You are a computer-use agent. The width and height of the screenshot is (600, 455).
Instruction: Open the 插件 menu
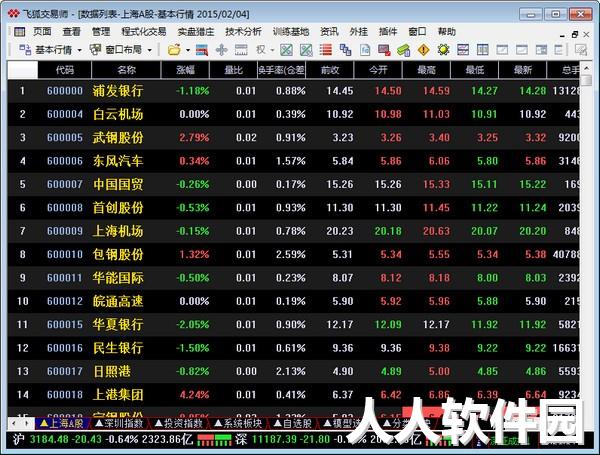[388, 32]
